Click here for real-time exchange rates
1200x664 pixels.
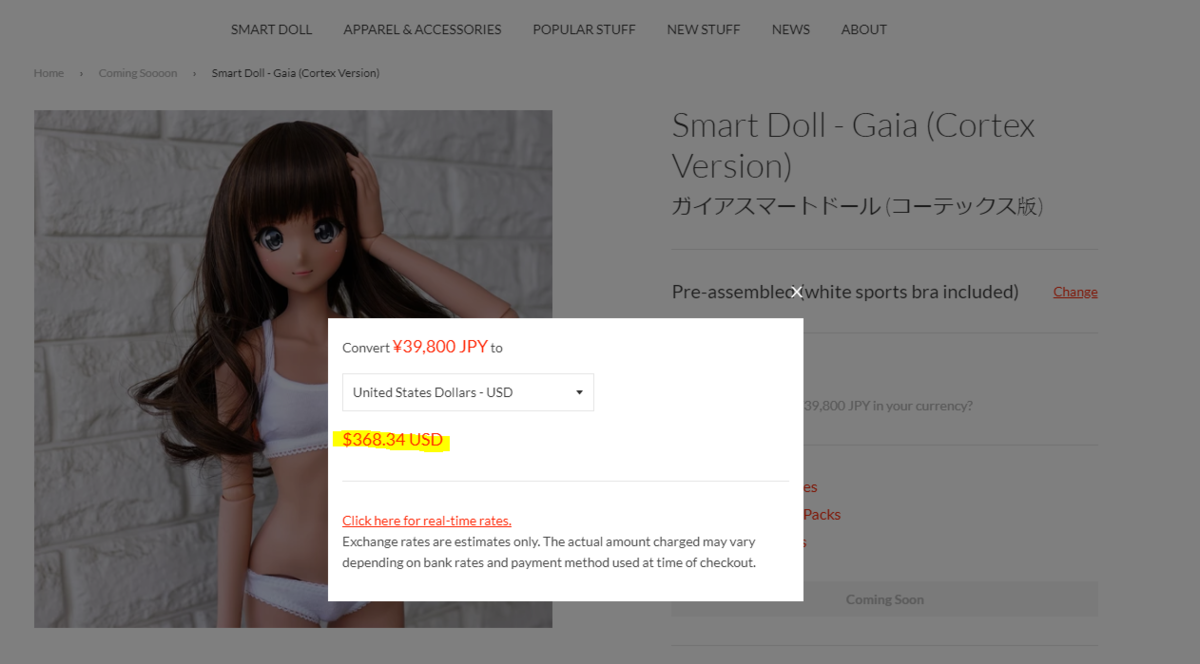pos(426,520)
